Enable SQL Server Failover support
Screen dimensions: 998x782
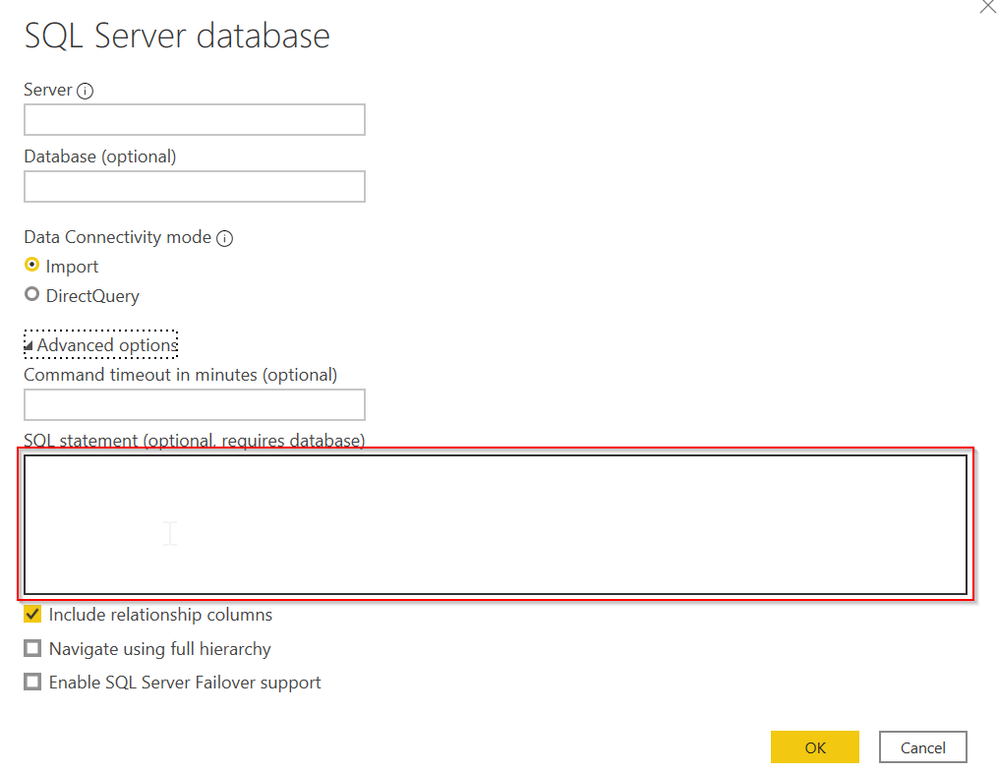coord(32,682)
